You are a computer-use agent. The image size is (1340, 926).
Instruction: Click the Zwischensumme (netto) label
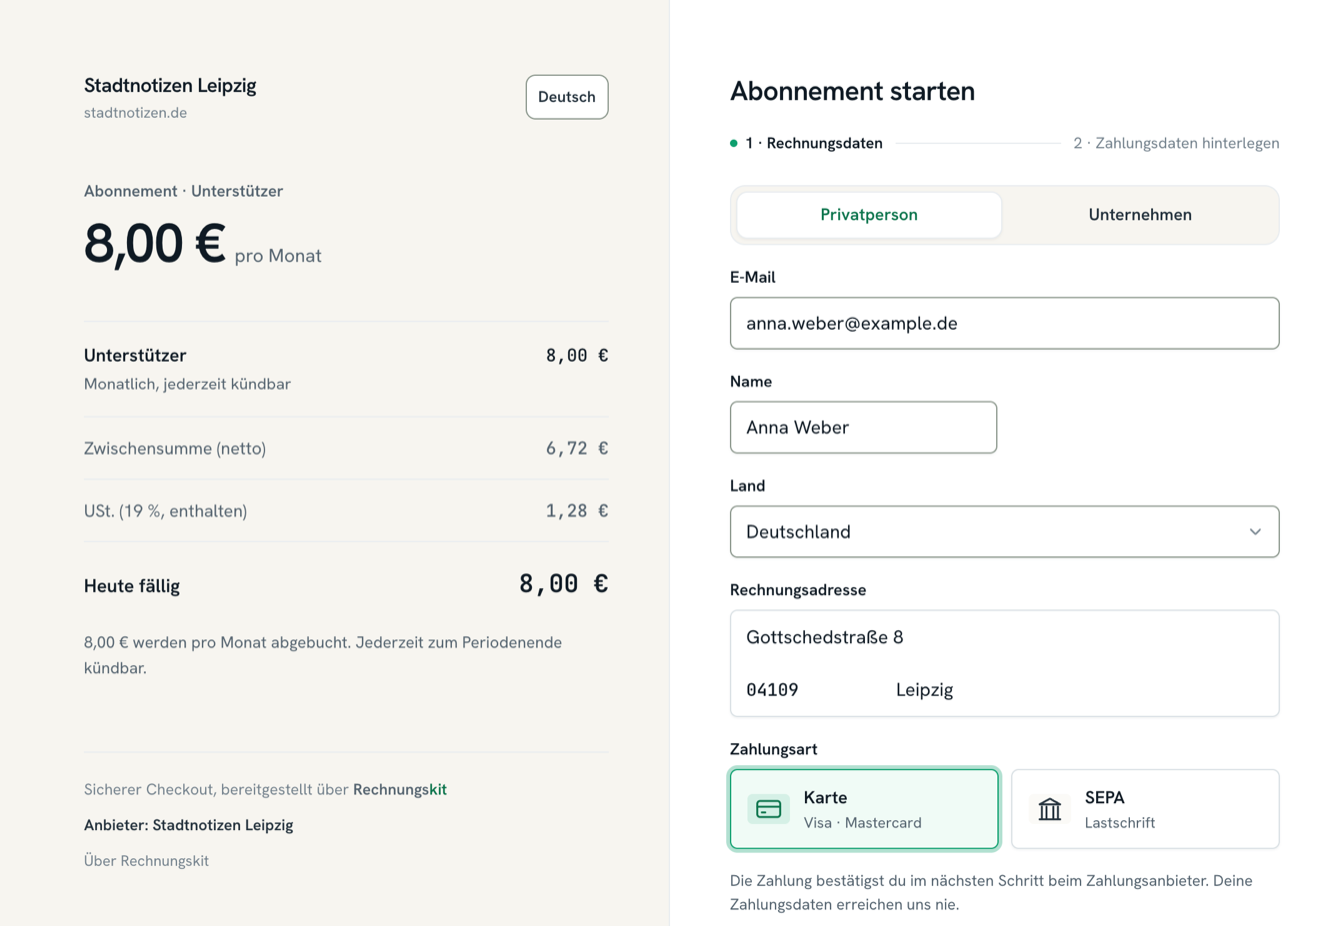point(175,449)
